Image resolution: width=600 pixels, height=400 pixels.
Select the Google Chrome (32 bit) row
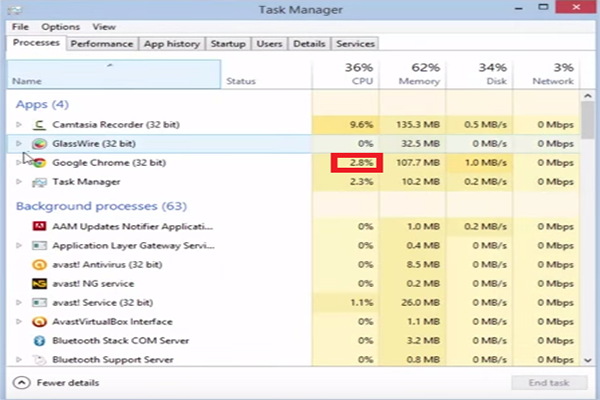(293, 163)
